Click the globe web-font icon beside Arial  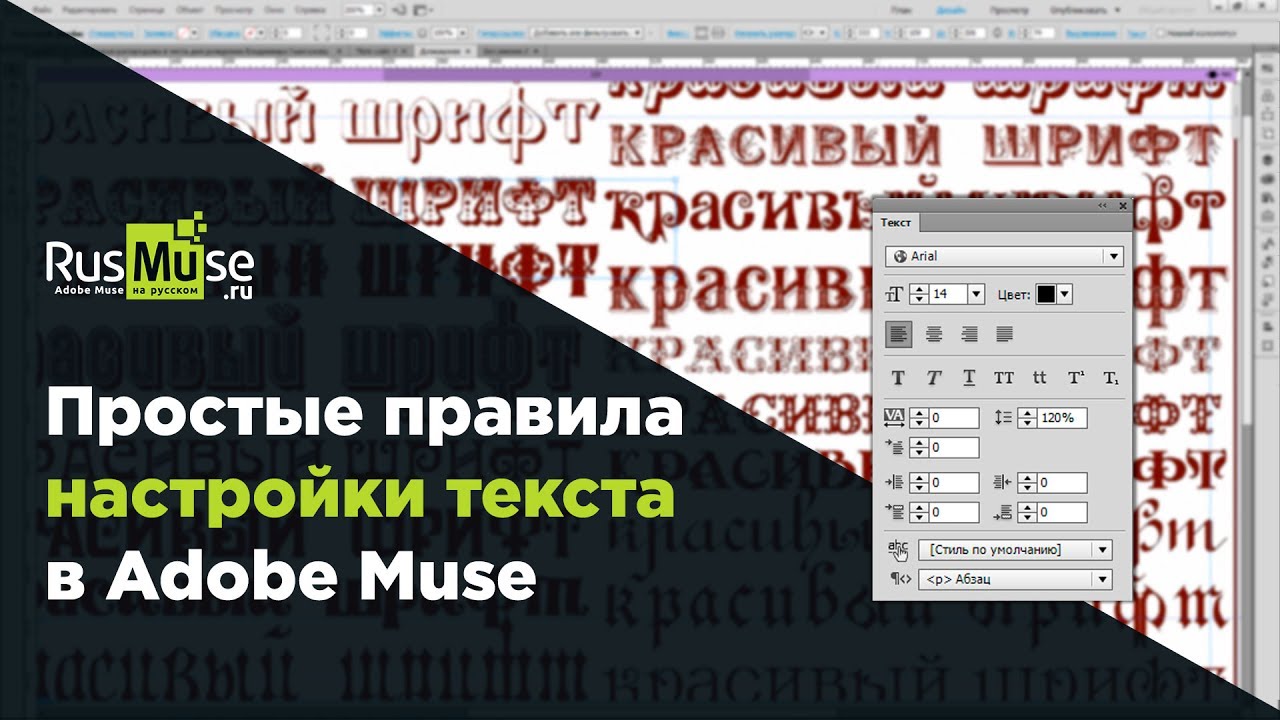click(899, 256)
